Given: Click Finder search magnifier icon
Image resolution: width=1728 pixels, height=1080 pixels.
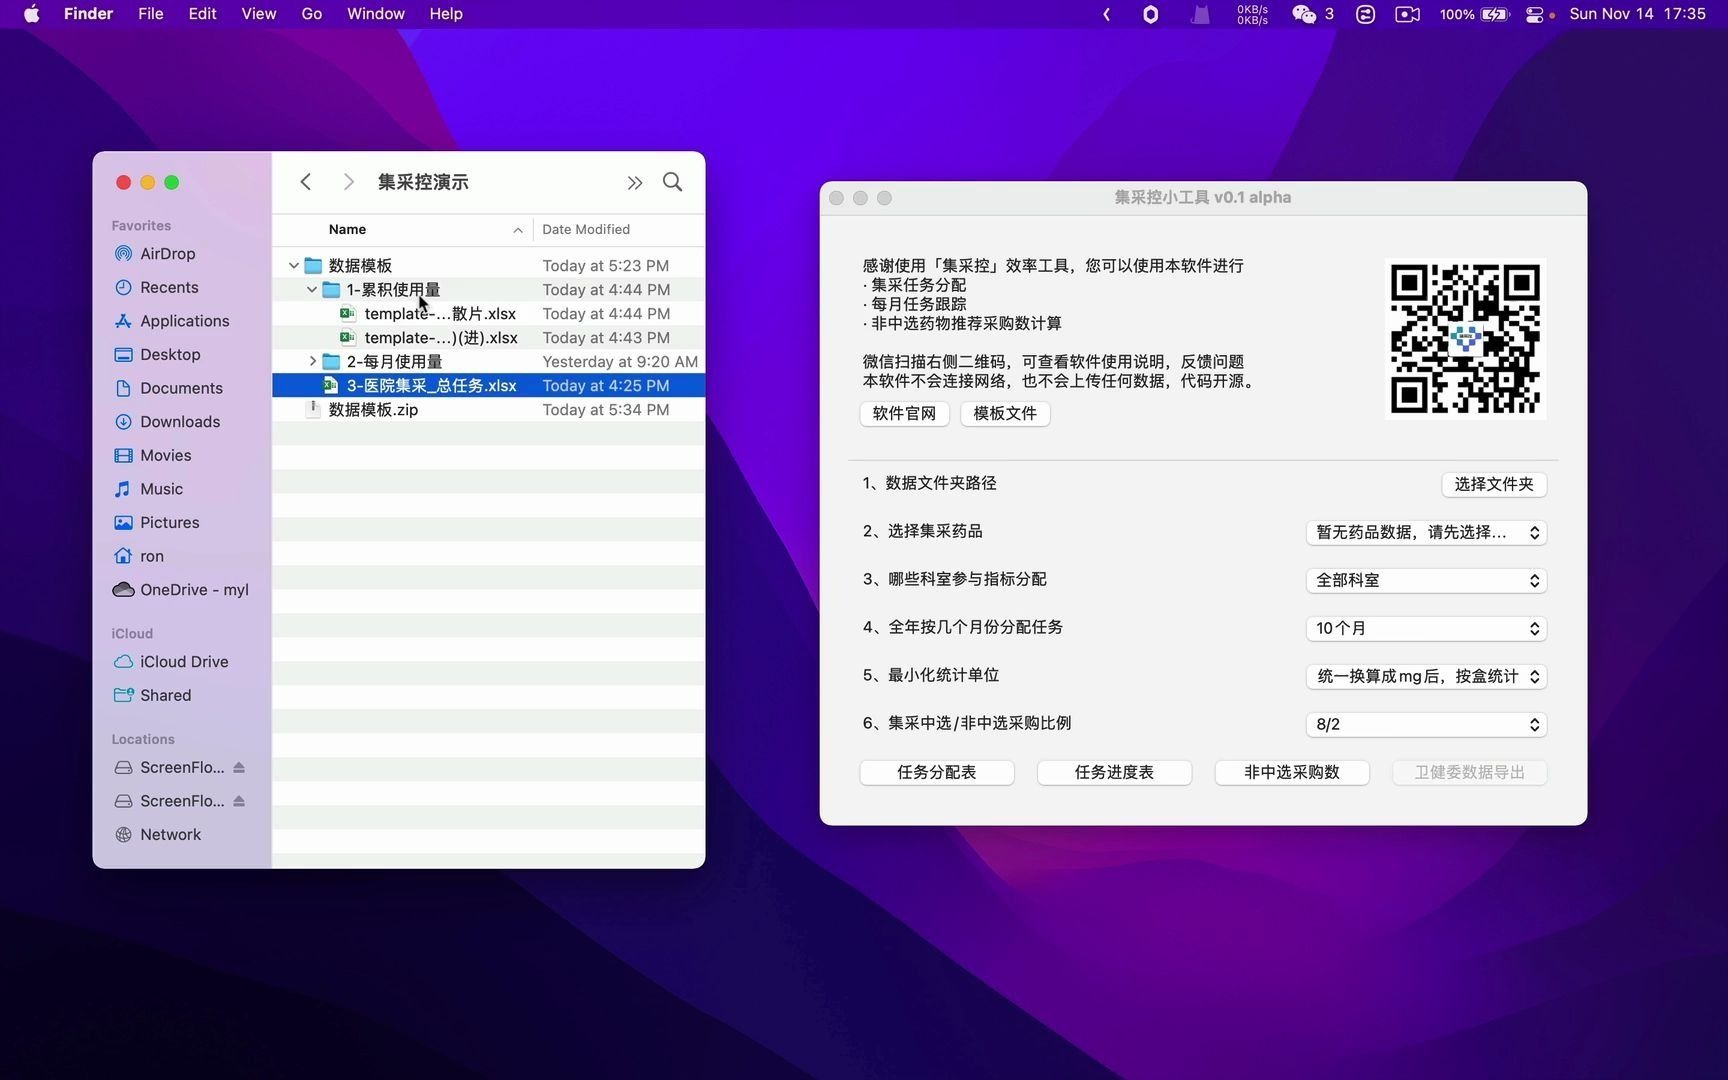Looking at the screenshot, I should (673, 182).
